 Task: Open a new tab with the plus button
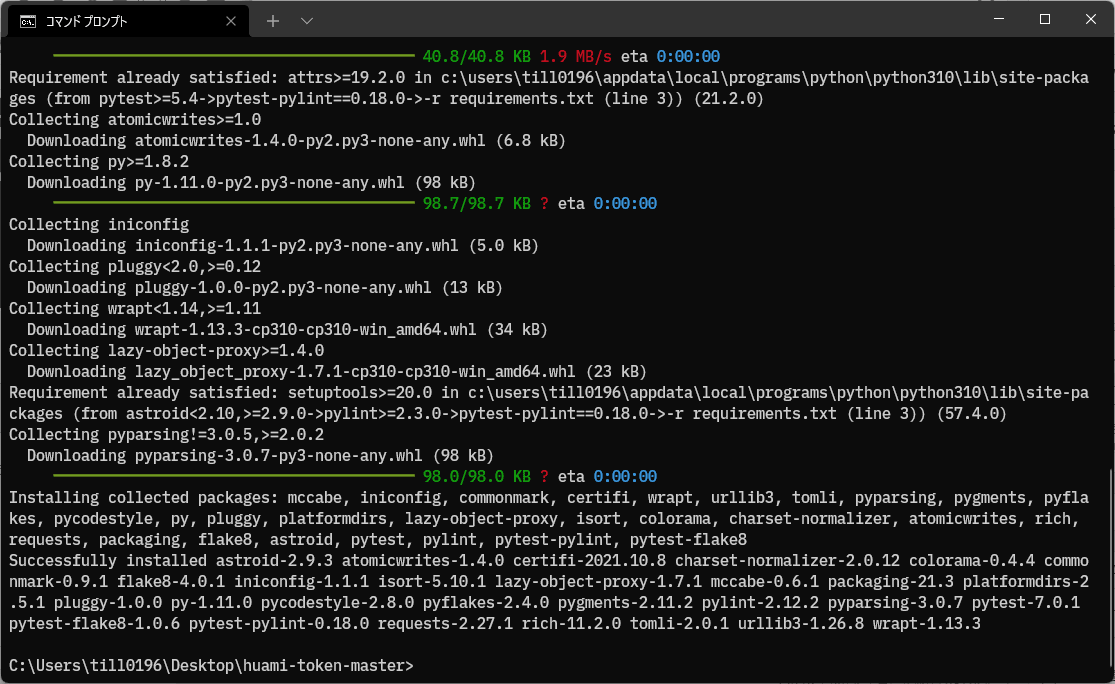point(273,20)
